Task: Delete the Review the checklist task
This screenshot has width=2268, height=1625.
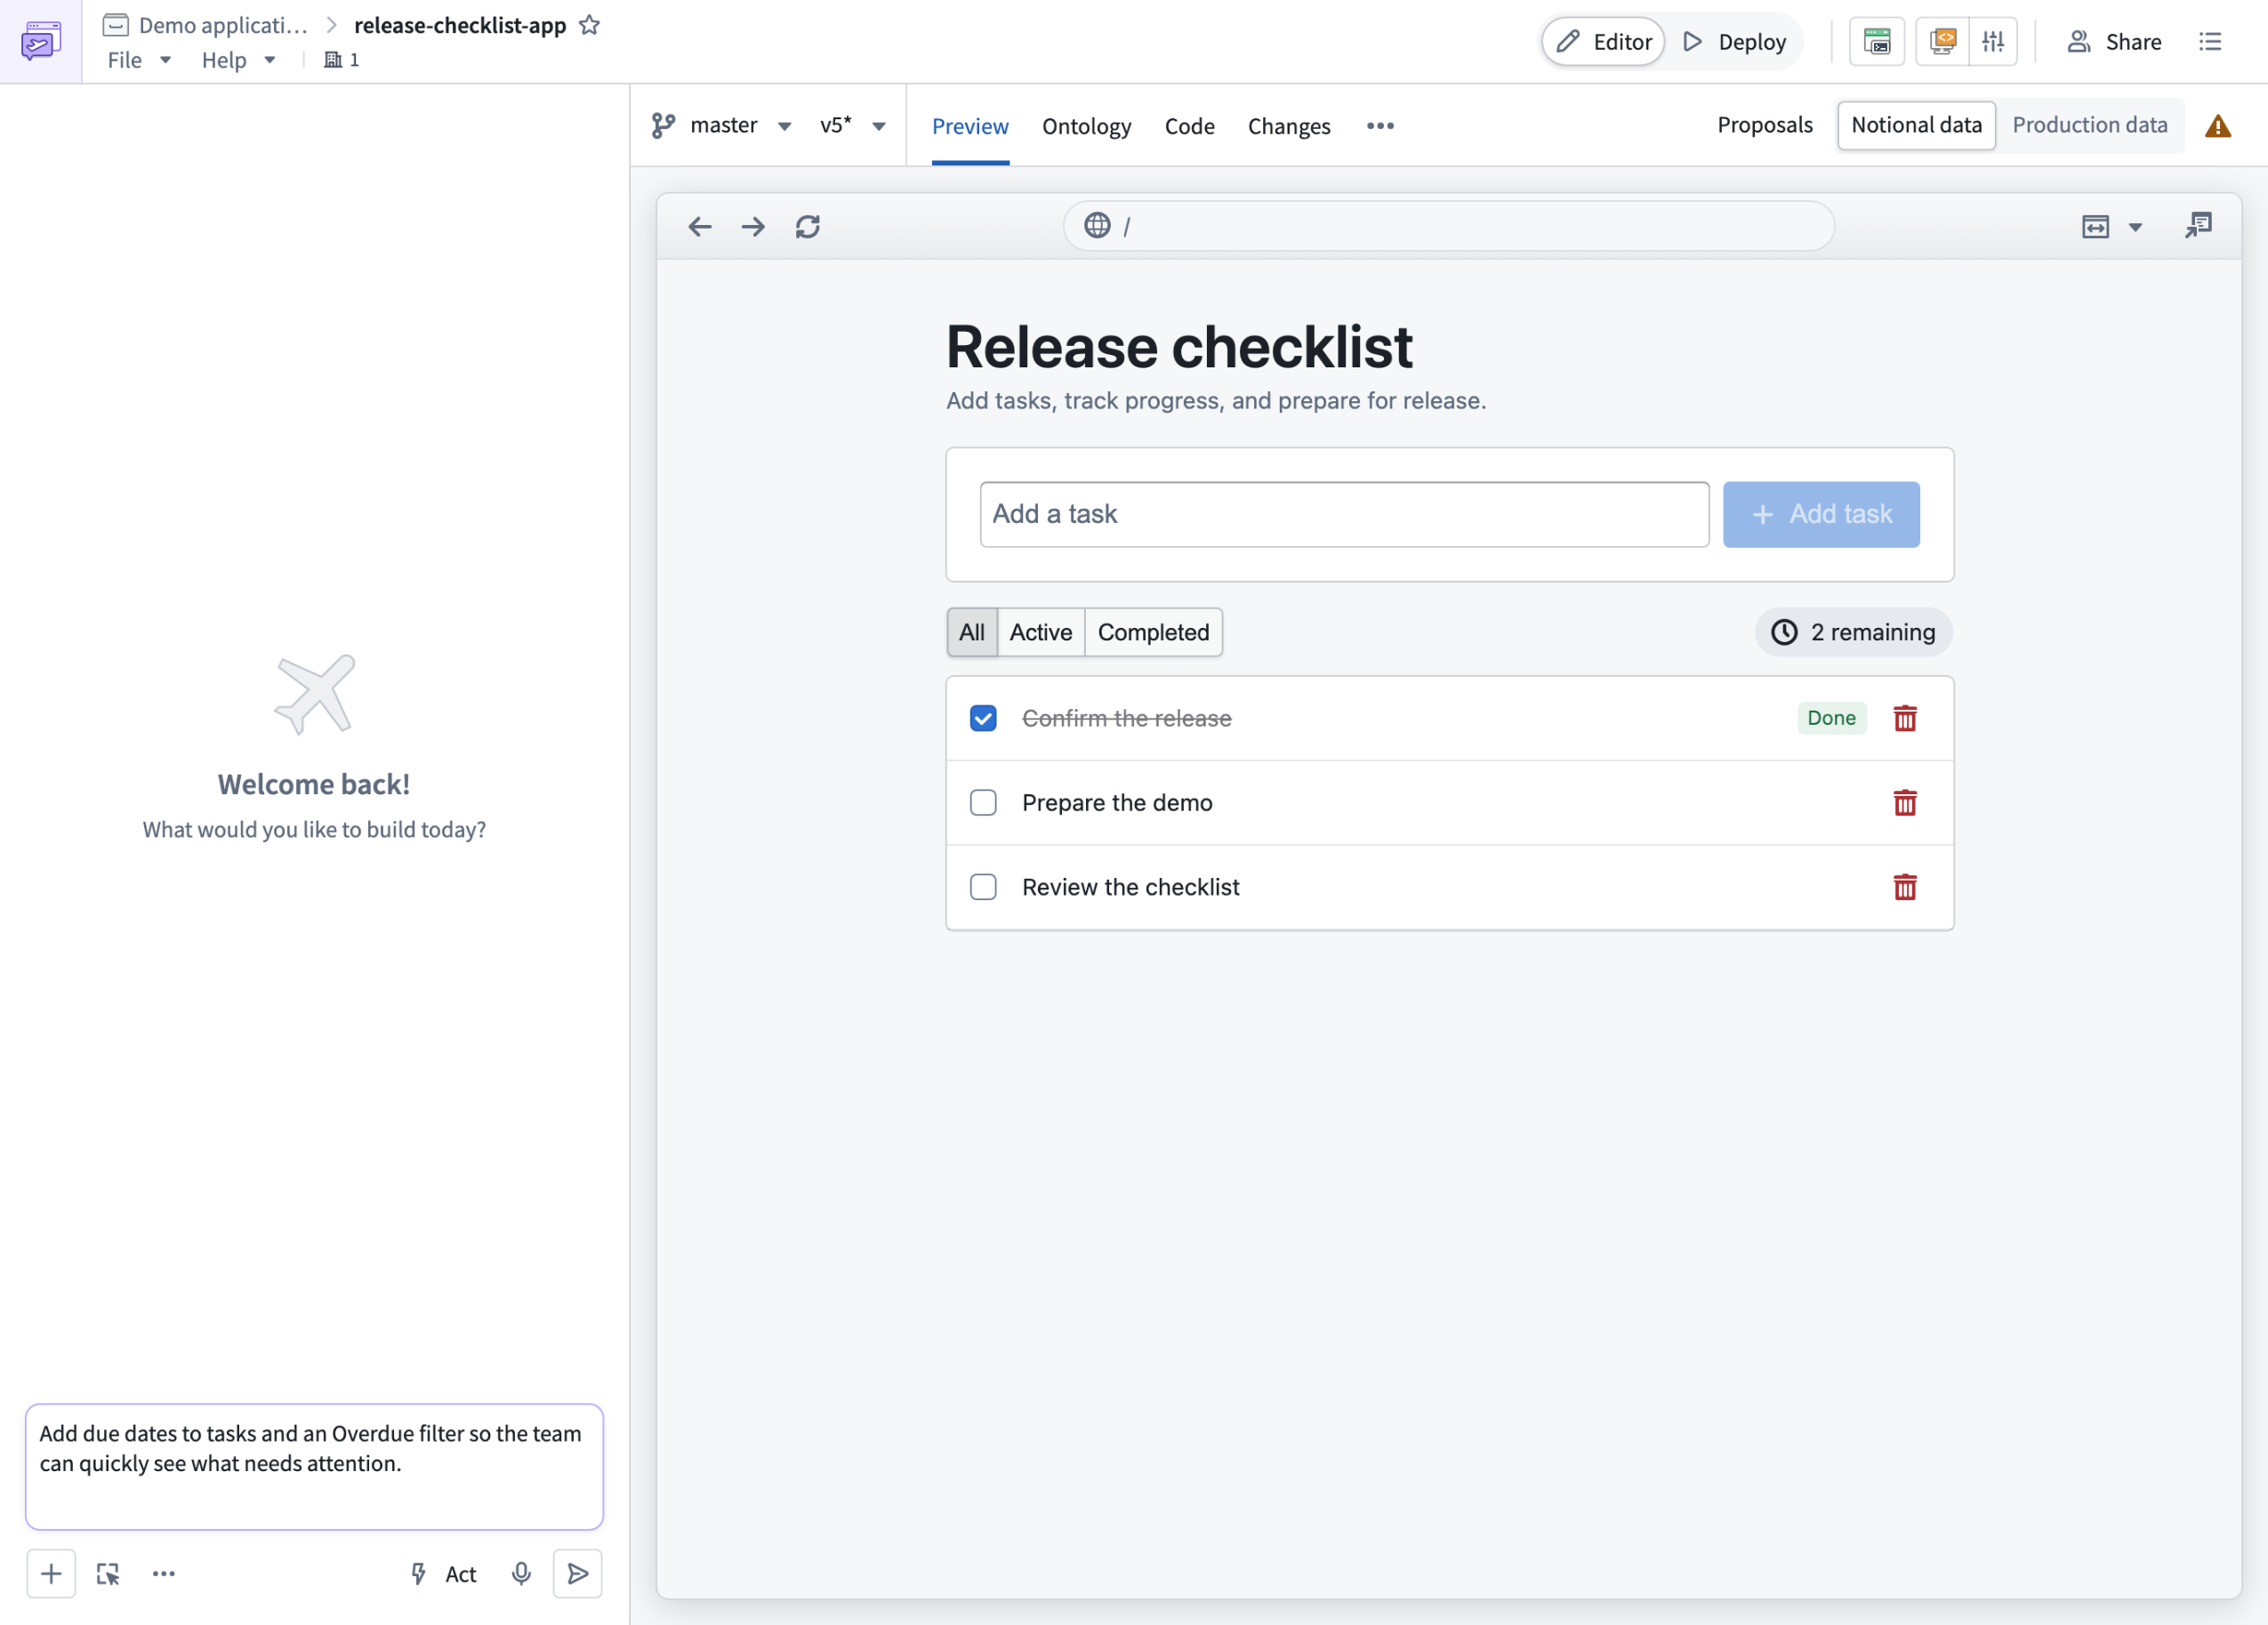Action: click(x=1905, y=887)
